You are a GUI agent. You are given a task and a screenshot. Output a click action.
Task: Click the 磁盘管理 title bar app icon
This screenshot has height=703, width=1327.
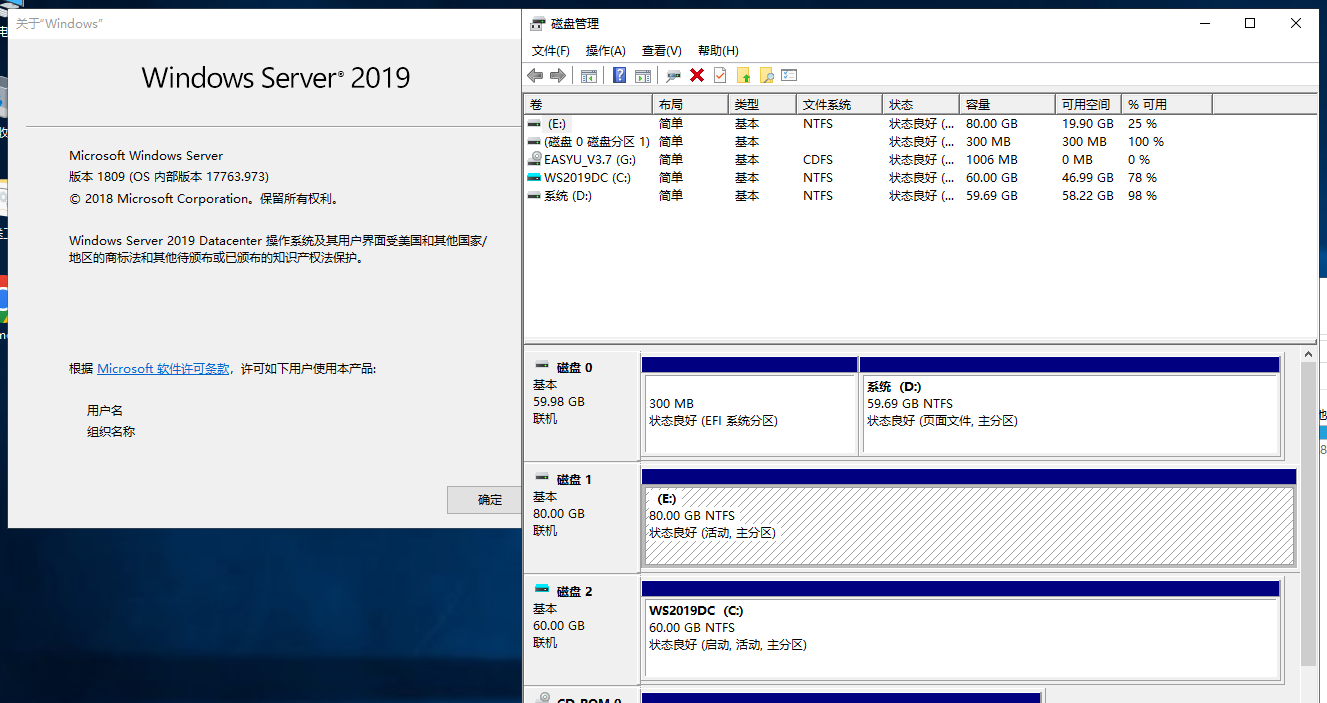(538, 24)
